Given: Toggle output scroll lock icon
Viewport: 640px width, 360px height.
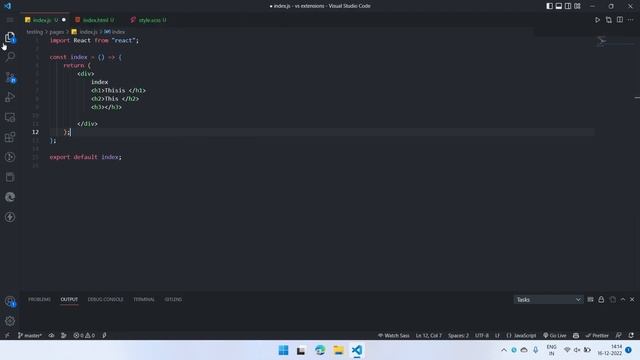Looking at the screenshot, I should (601, 300).
